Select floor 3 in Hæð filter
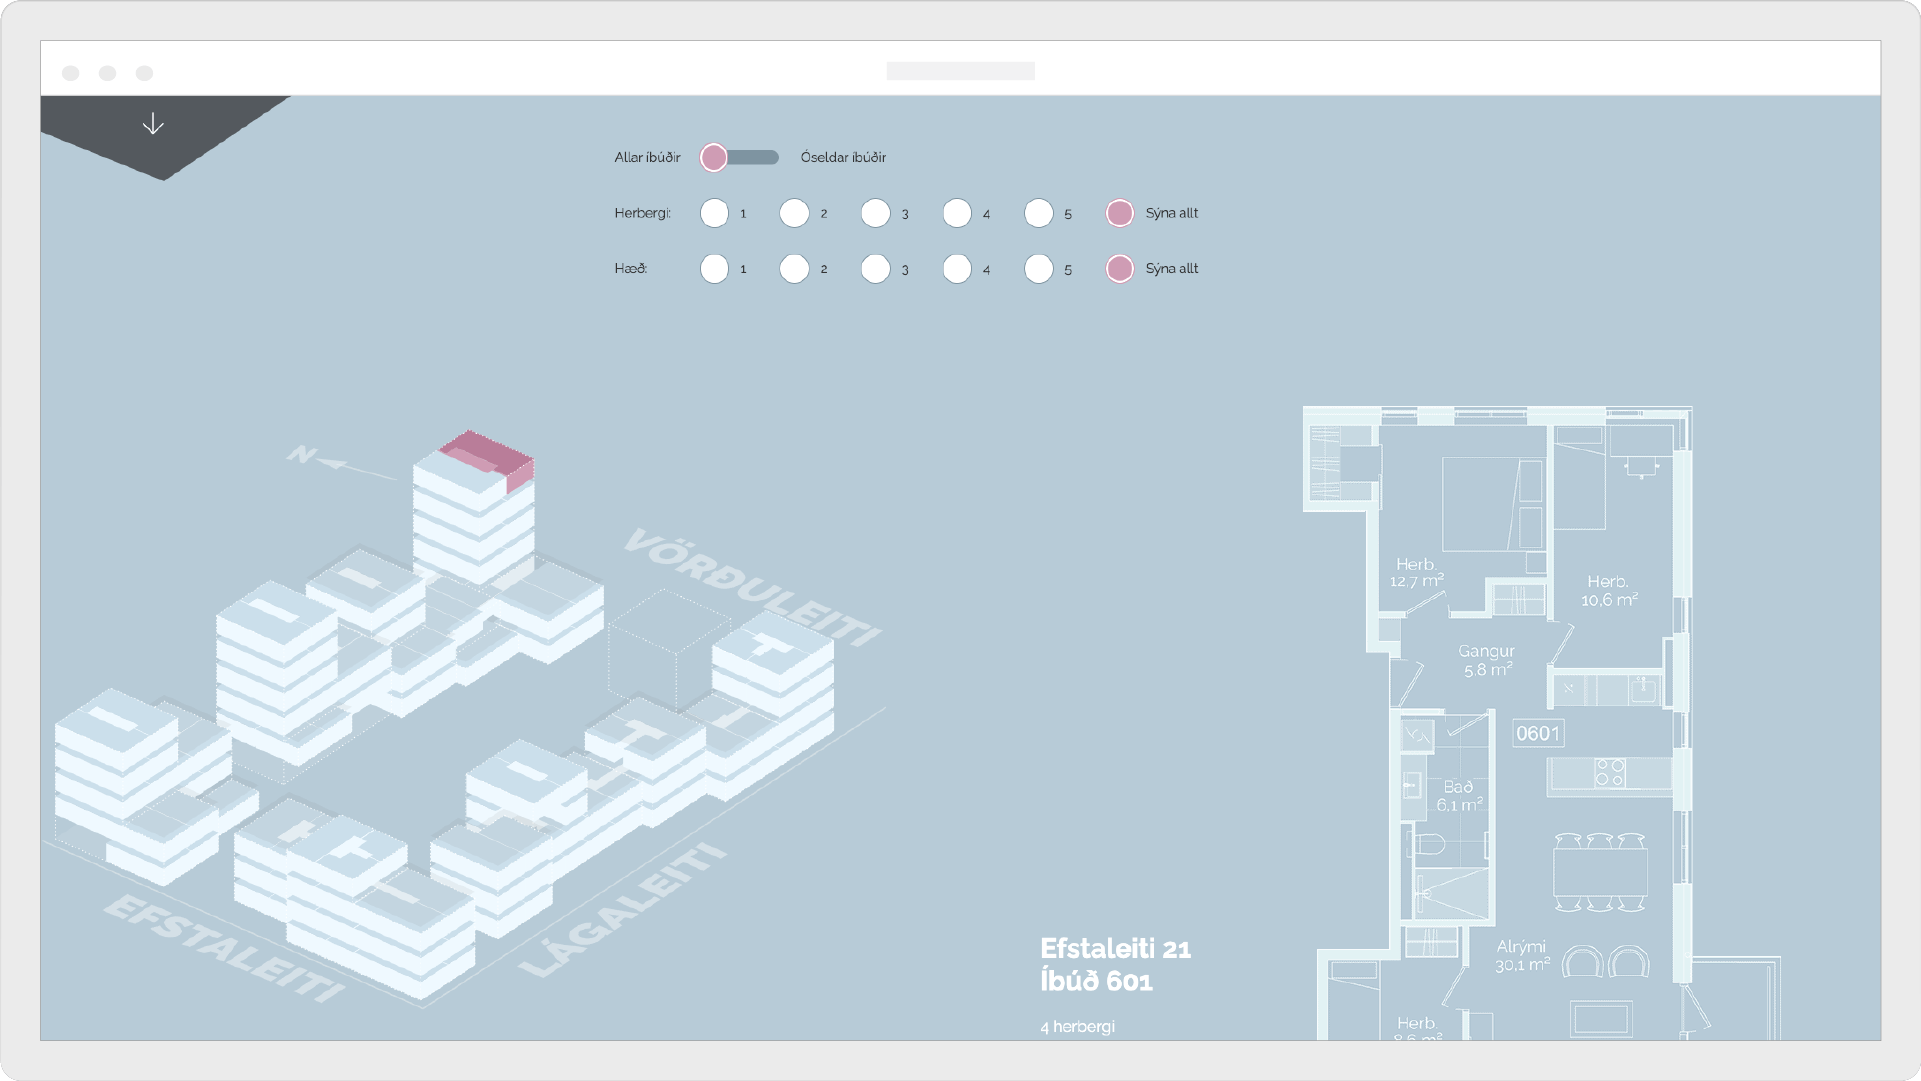 [x=876, y=269]
